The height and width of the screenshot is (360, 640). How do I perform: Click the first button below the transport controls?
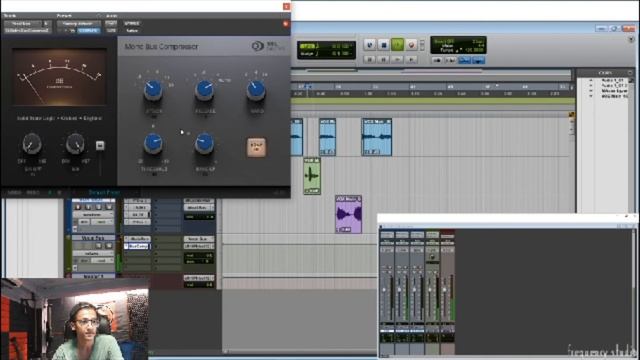[x=370, y=60]
